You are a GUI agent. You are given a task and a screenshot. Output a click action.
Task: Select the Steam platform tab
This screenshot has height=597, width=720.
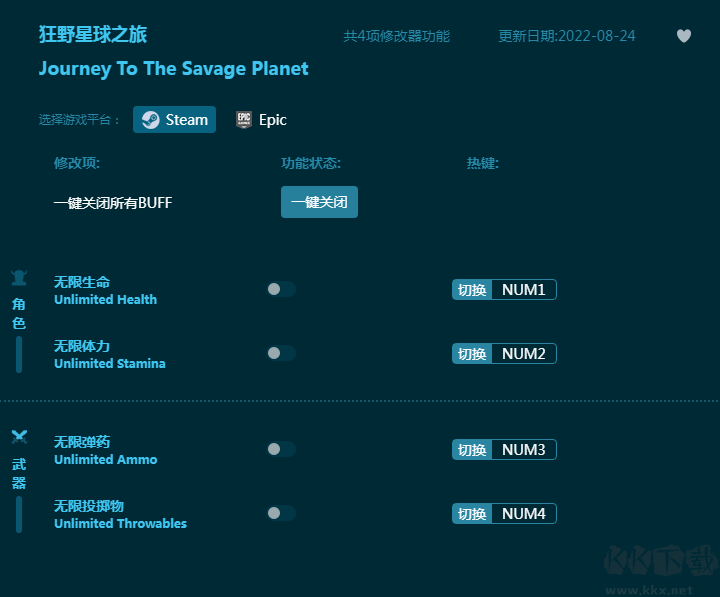click(x=175, y=120)
